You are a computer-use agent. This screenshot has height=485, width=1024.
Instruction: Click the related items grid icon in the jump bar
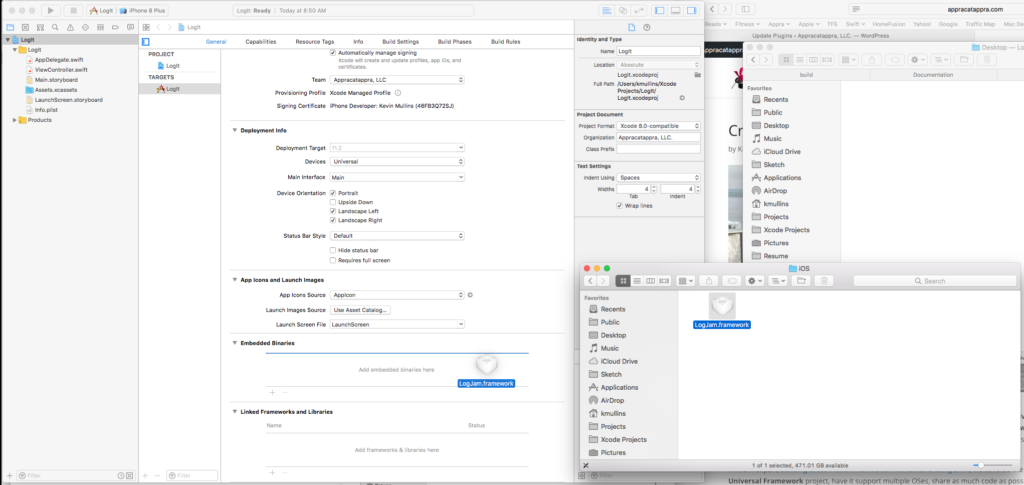pyautogui.click(x=146, y=27)
